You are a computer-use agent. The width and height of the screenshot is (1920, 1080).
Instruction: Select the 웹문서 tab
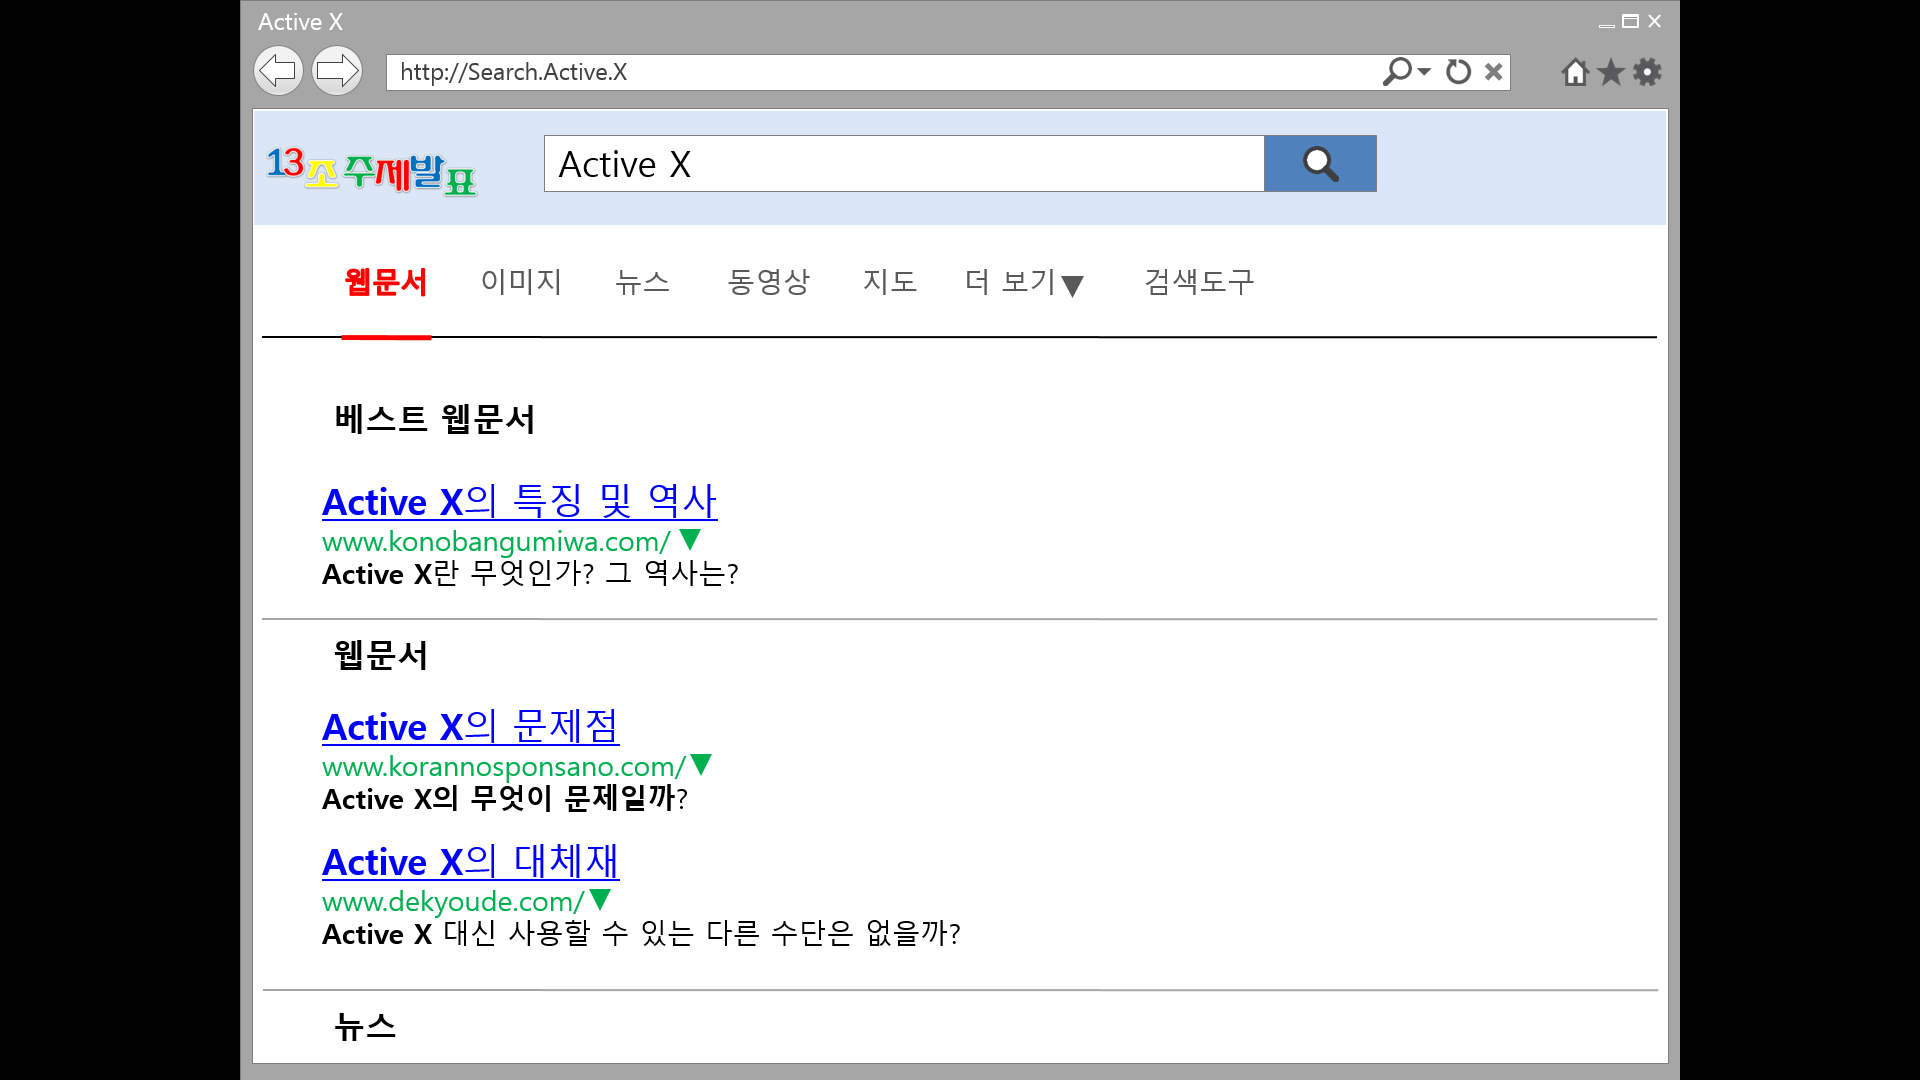tap(386, 282)
